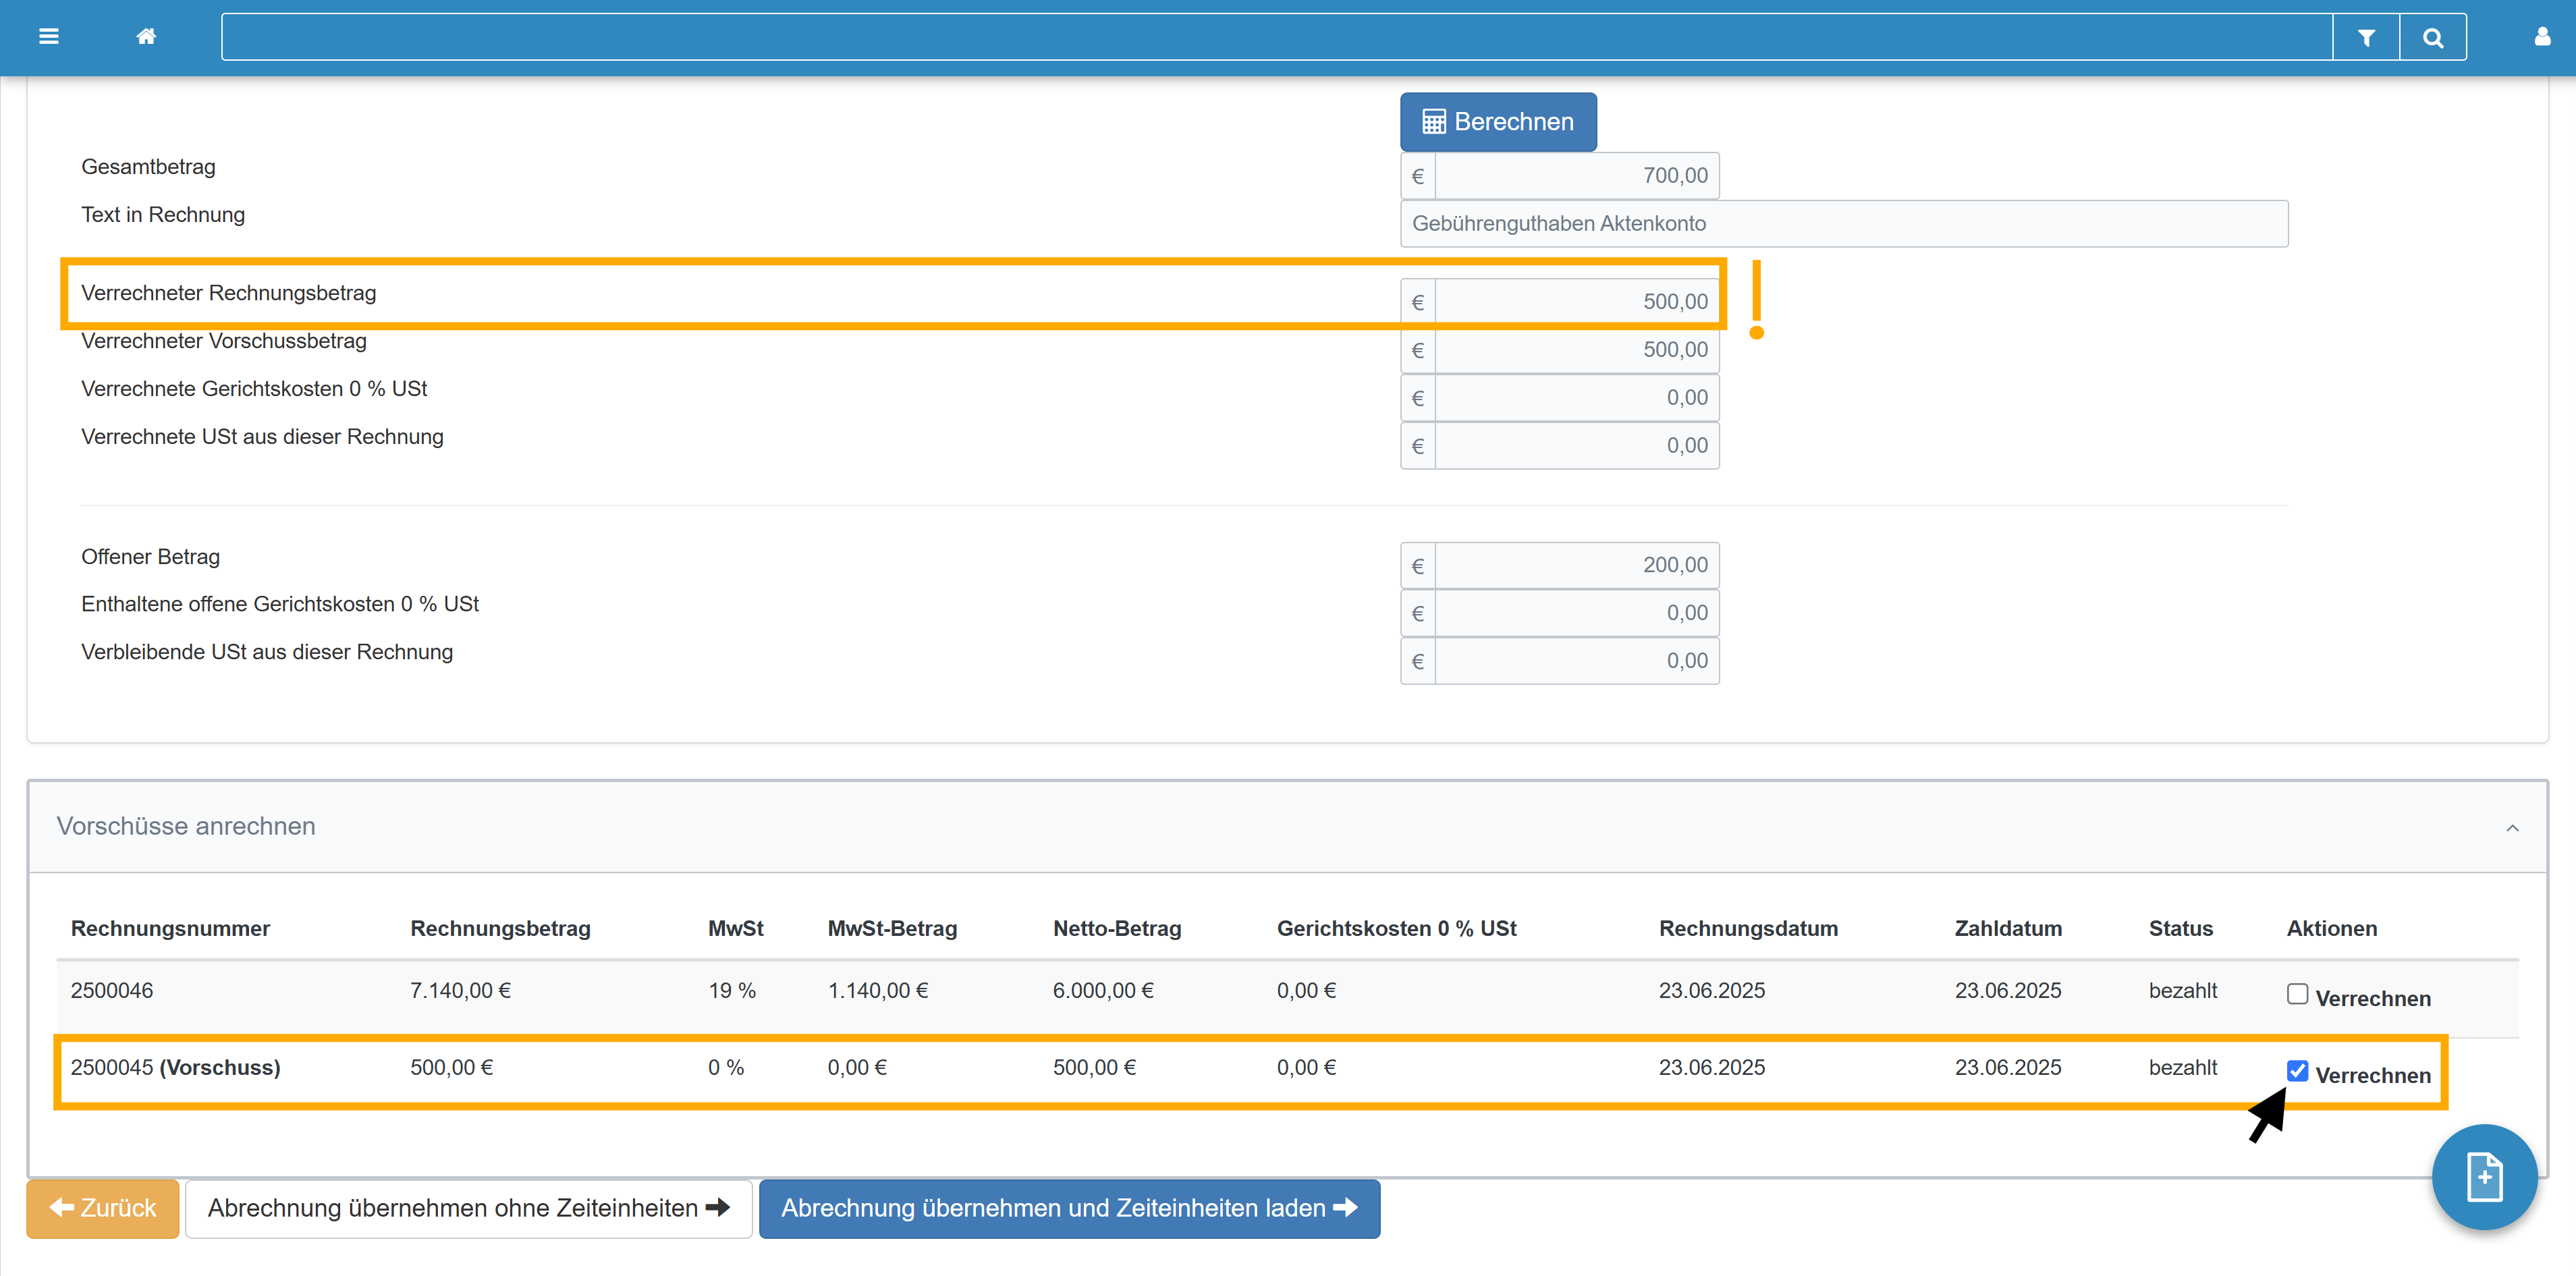Screen dimensions: 2576x1276
Task: Click the magnifier search icon
Action: (x=2433, y=37)
